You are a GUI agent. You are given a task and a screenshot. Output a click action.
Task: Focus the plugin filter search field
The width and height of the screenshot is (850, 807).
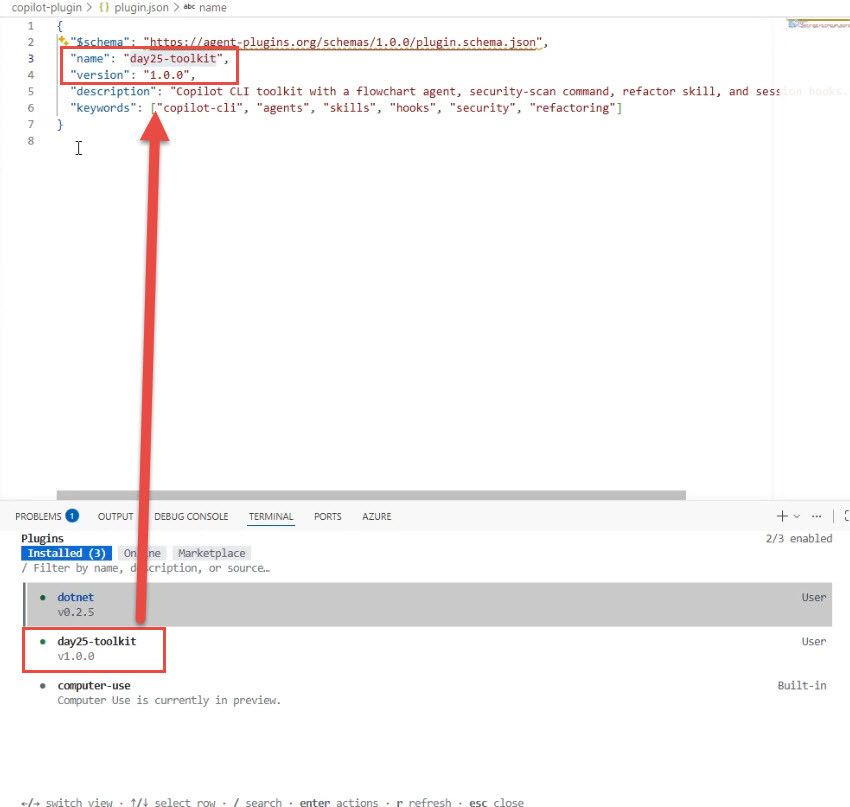(x=146, y=568)
